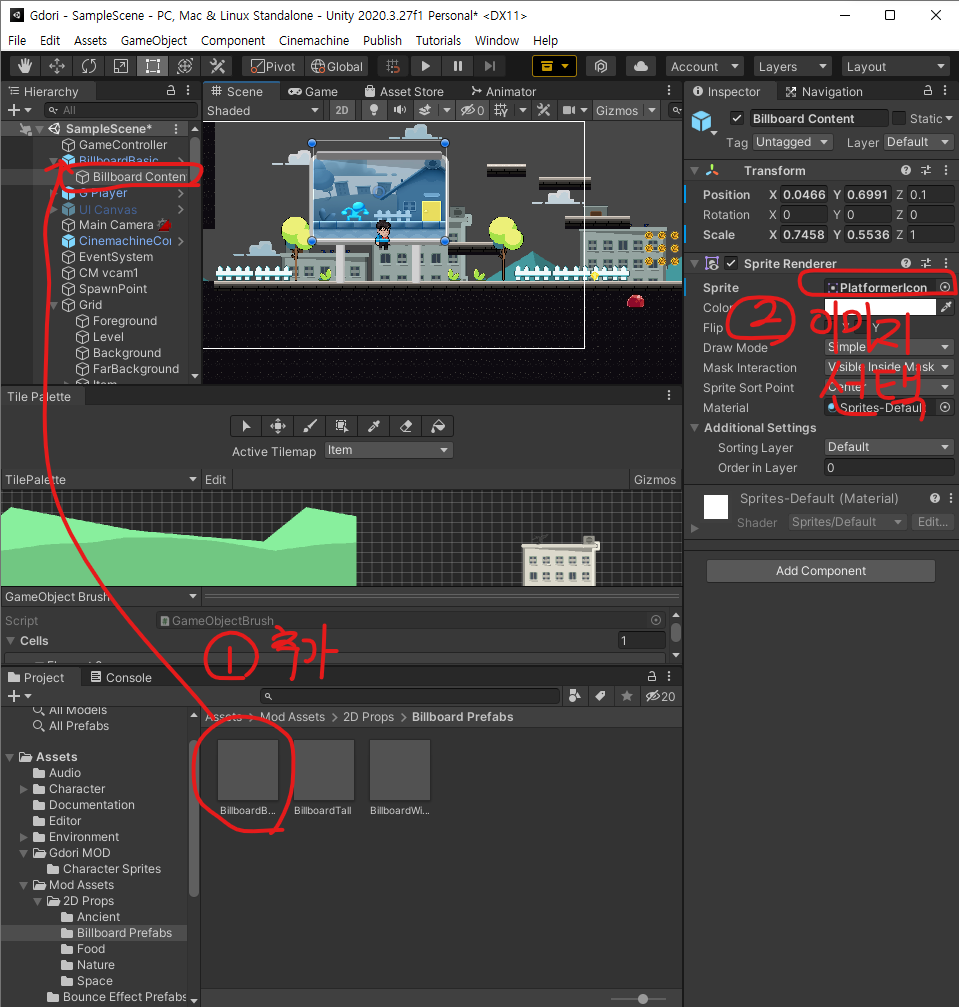Click the Add Component button
This screenshot has height=1007, width=959.
[x=821, y=571]
